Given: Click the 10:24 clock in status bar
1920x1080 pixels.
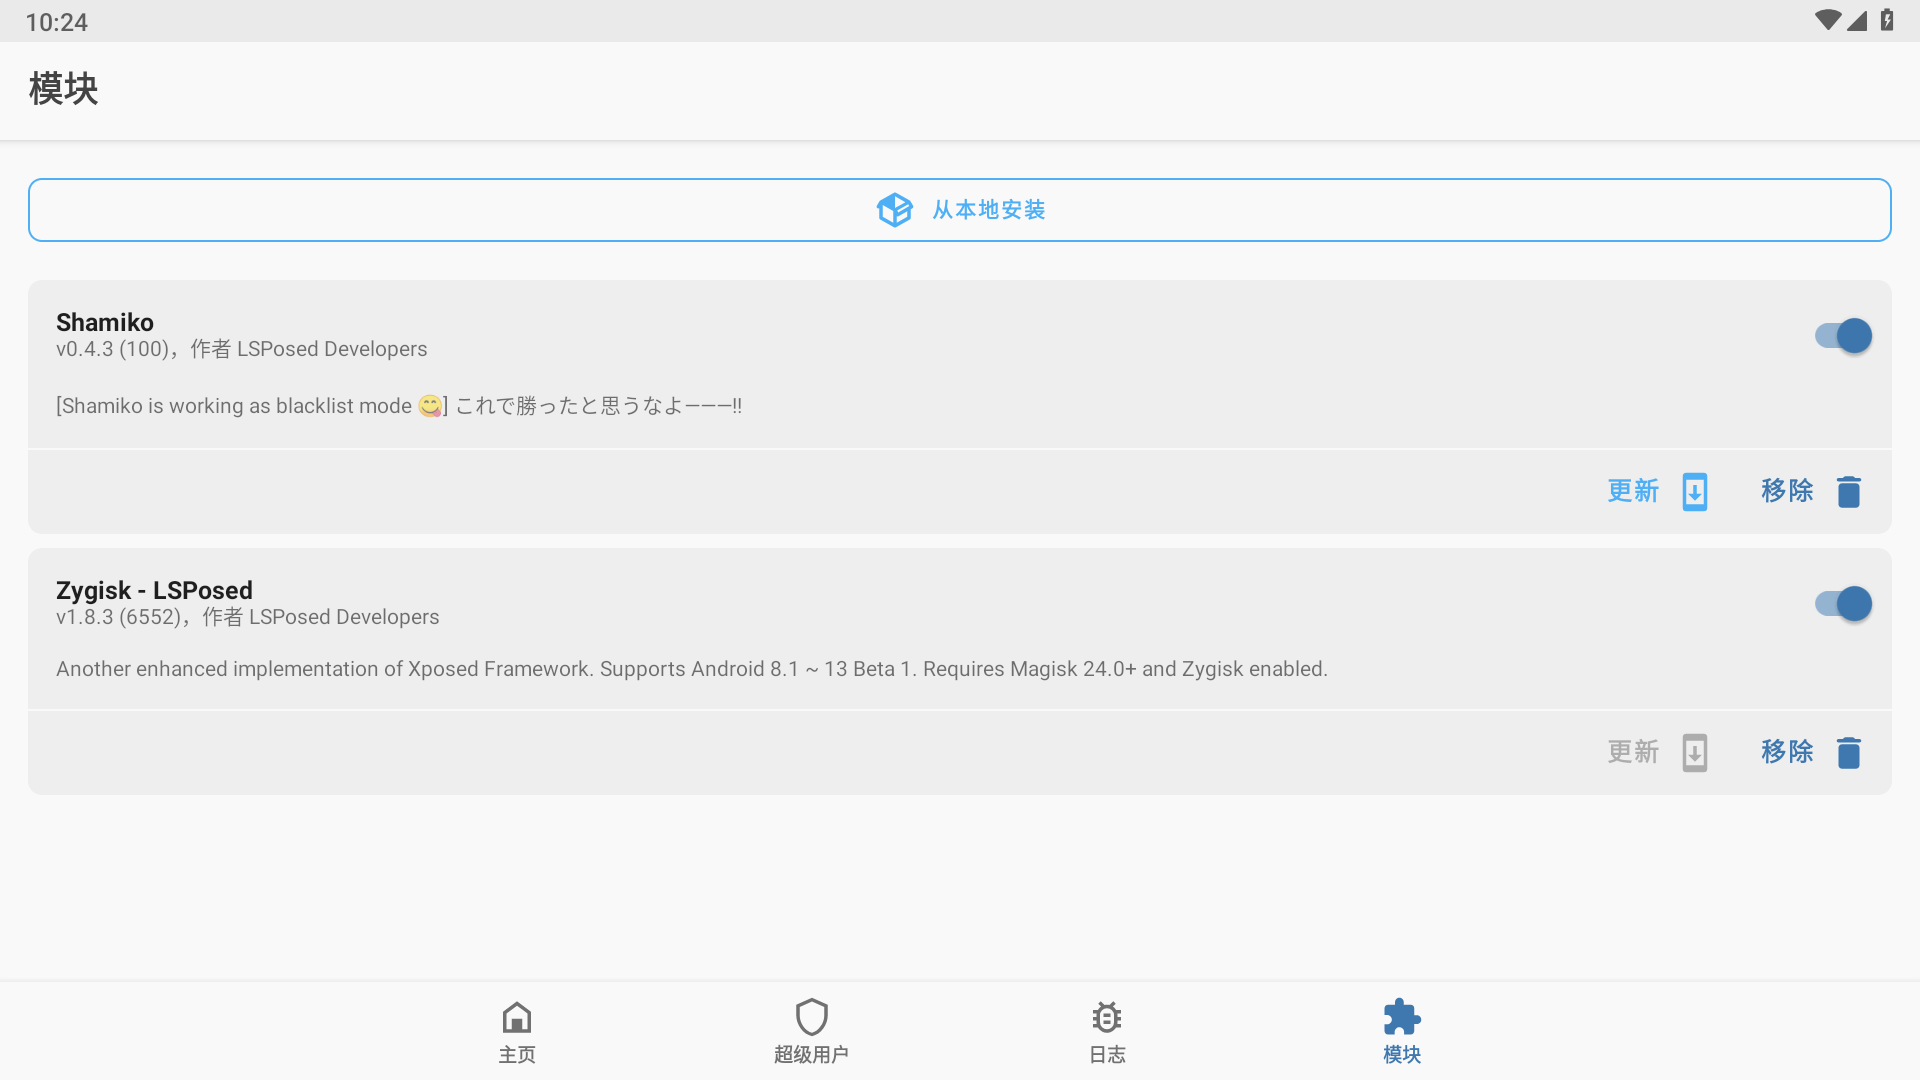Looking at the screenshot, I should click(x=57, y=22).
